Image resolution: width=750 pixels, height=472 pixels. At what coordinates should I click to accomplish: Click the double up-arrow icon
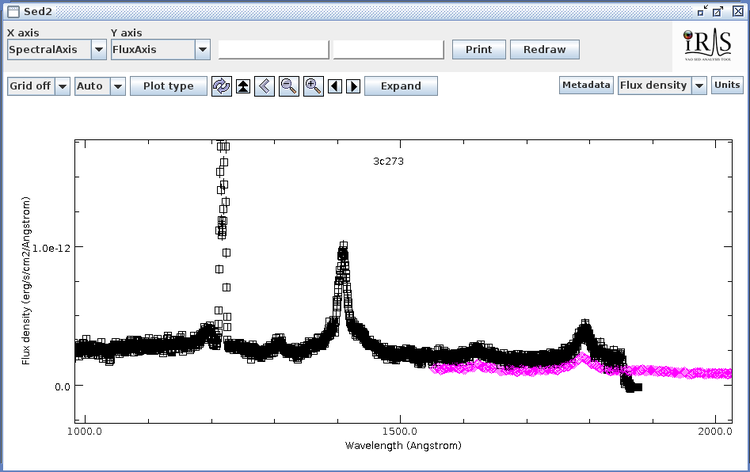tap(243, 87)
